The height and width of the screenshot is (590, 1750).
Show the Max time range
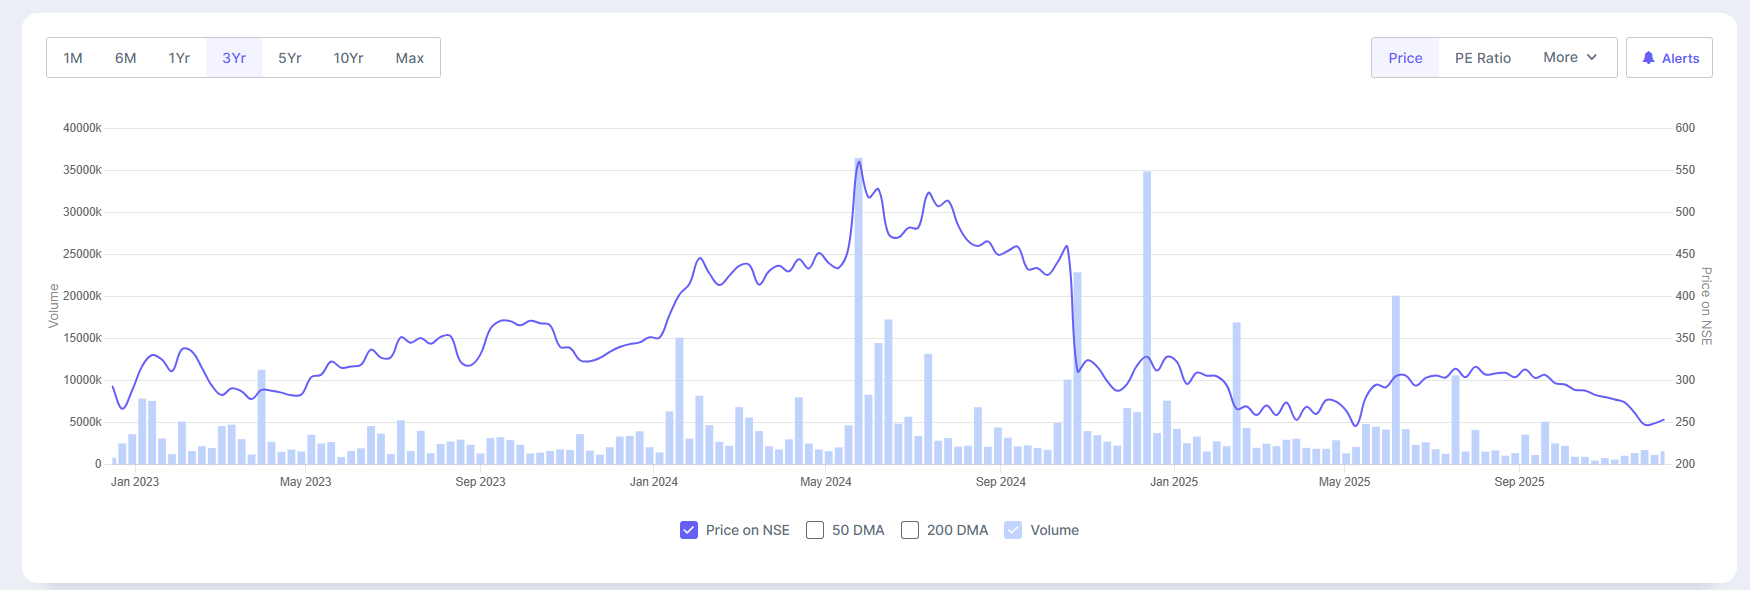point(410,58)
